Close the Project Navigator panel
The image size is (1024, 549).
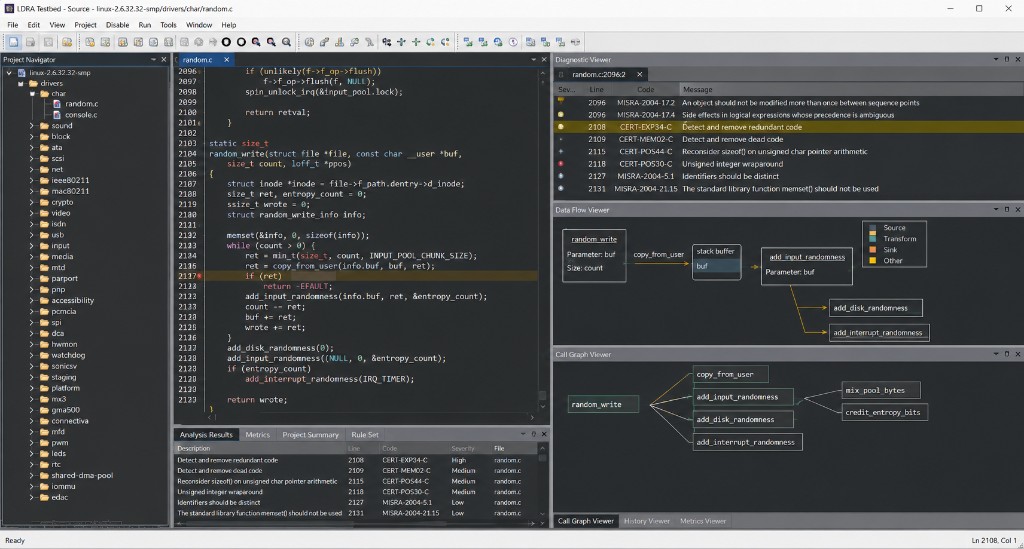pyautogui.click(x=164, y=59)
